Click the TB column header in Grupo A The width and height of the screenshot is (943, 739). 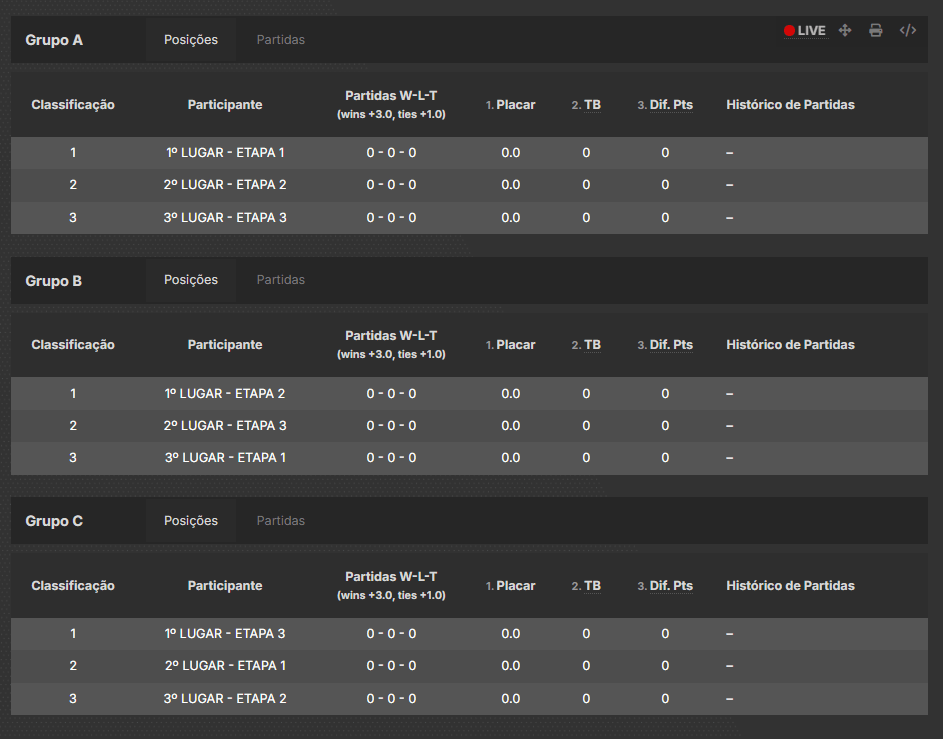pos(592,105)
